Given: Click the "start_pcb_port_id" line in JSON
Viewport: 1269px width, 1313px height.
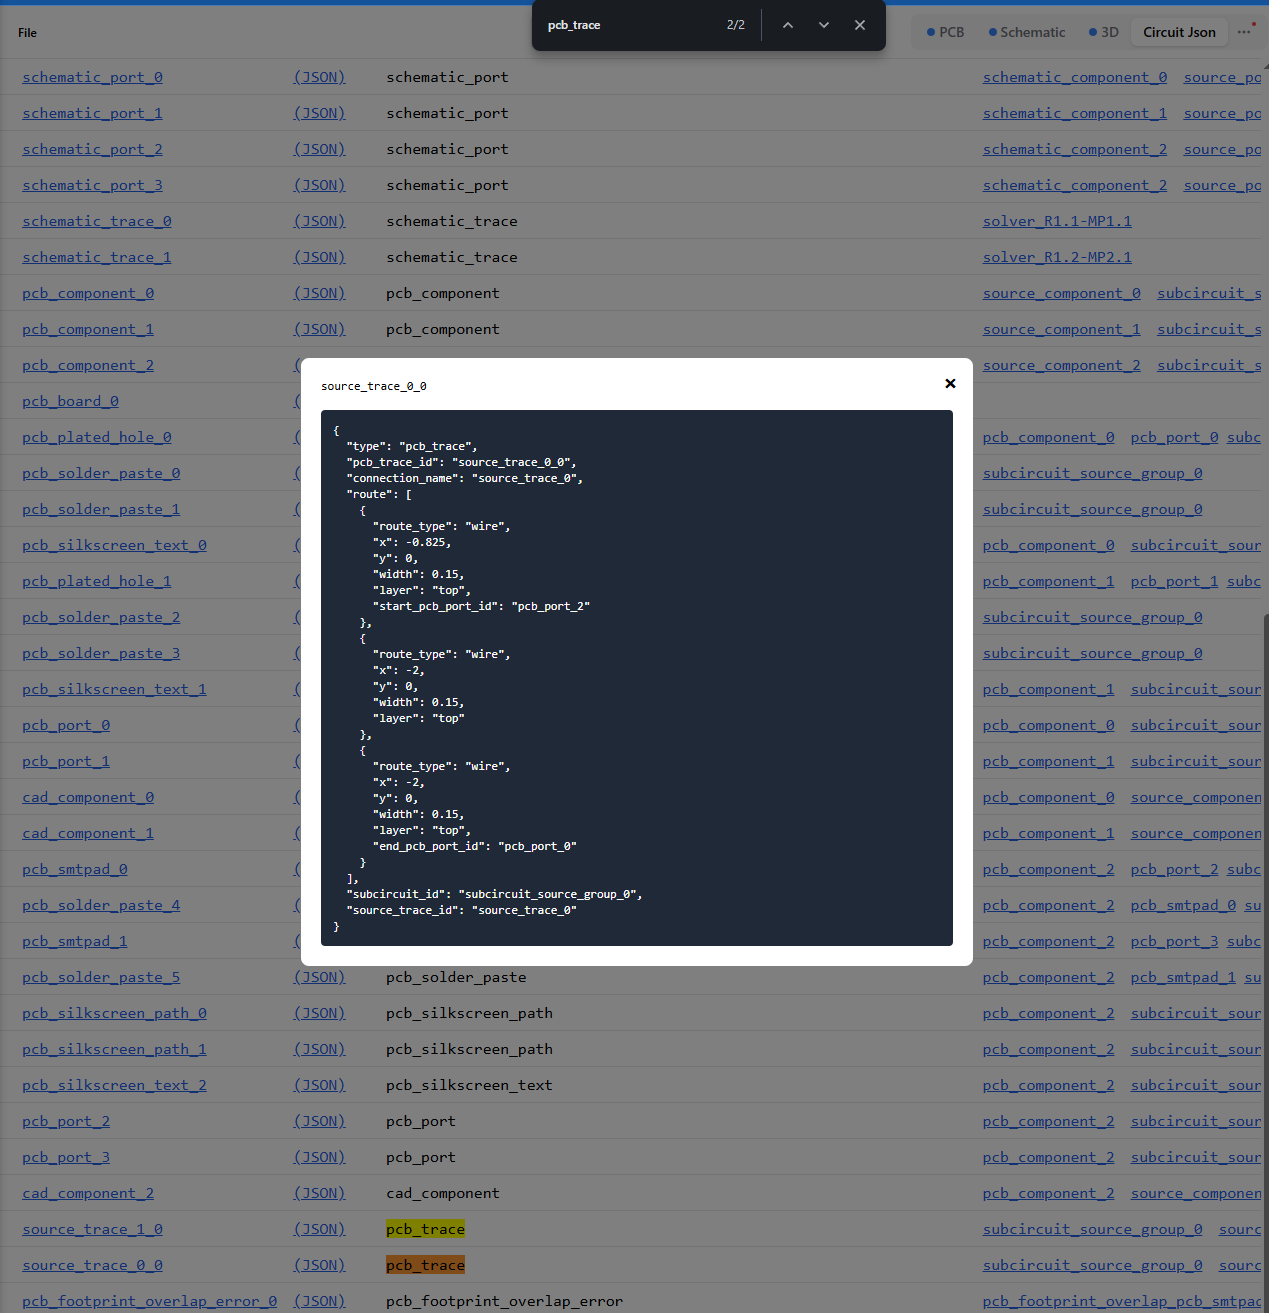Looking at the screenshot, I should (x=481, y=606).
